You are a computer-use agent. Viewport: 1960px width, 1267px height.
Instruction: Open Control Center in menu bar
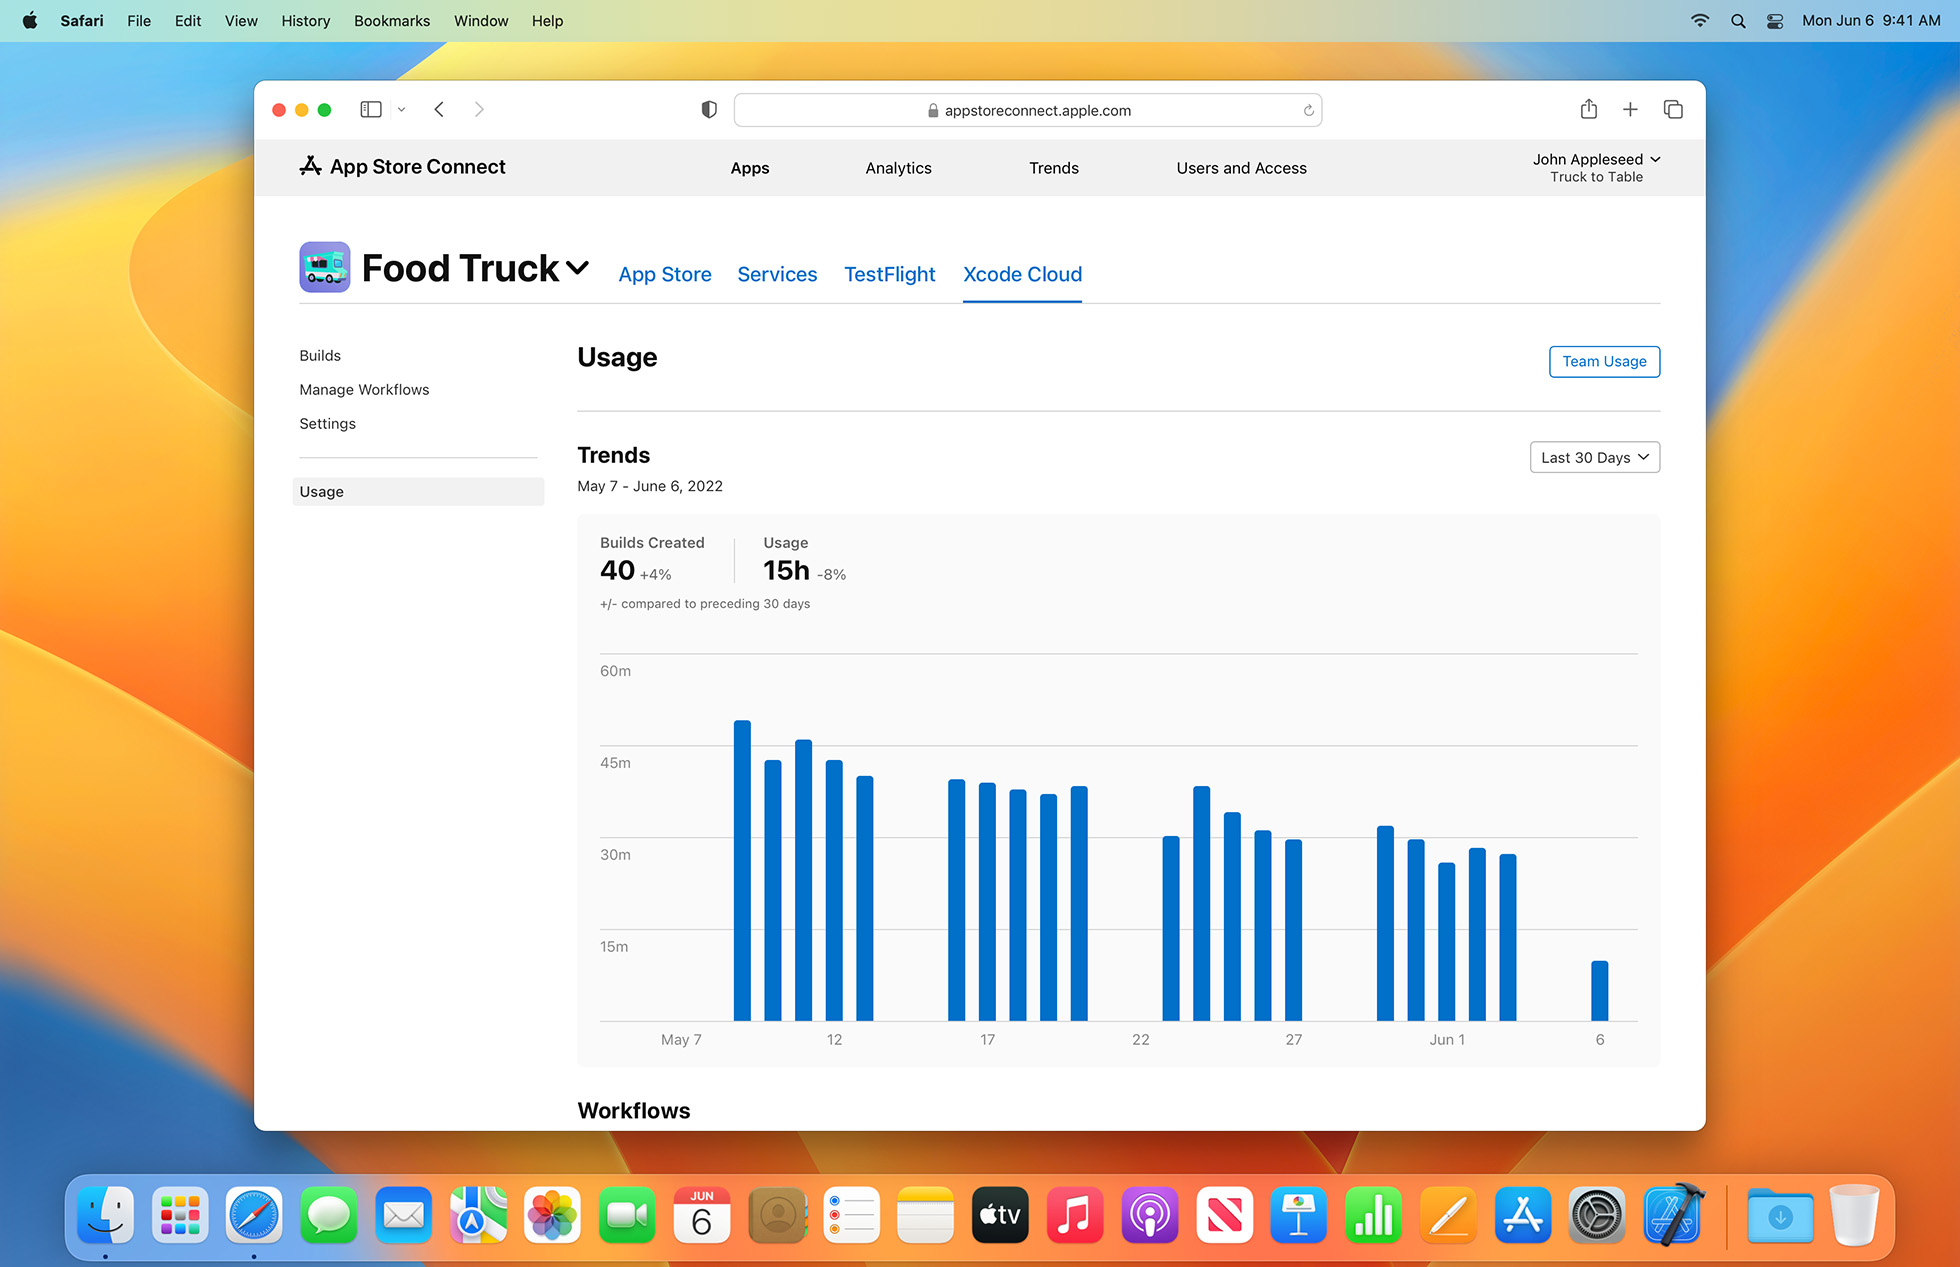1775,21
